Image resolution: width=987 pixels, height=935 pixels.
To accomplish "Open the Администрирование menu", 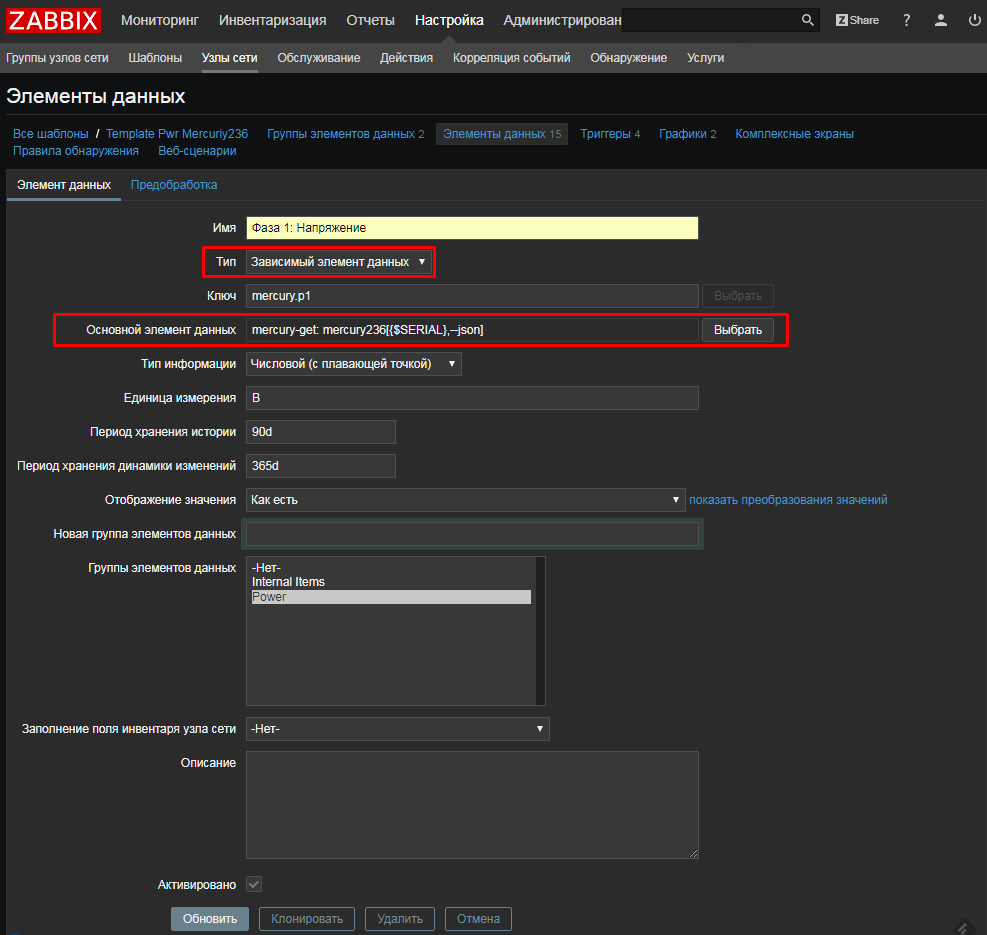I will coord(562,20).
